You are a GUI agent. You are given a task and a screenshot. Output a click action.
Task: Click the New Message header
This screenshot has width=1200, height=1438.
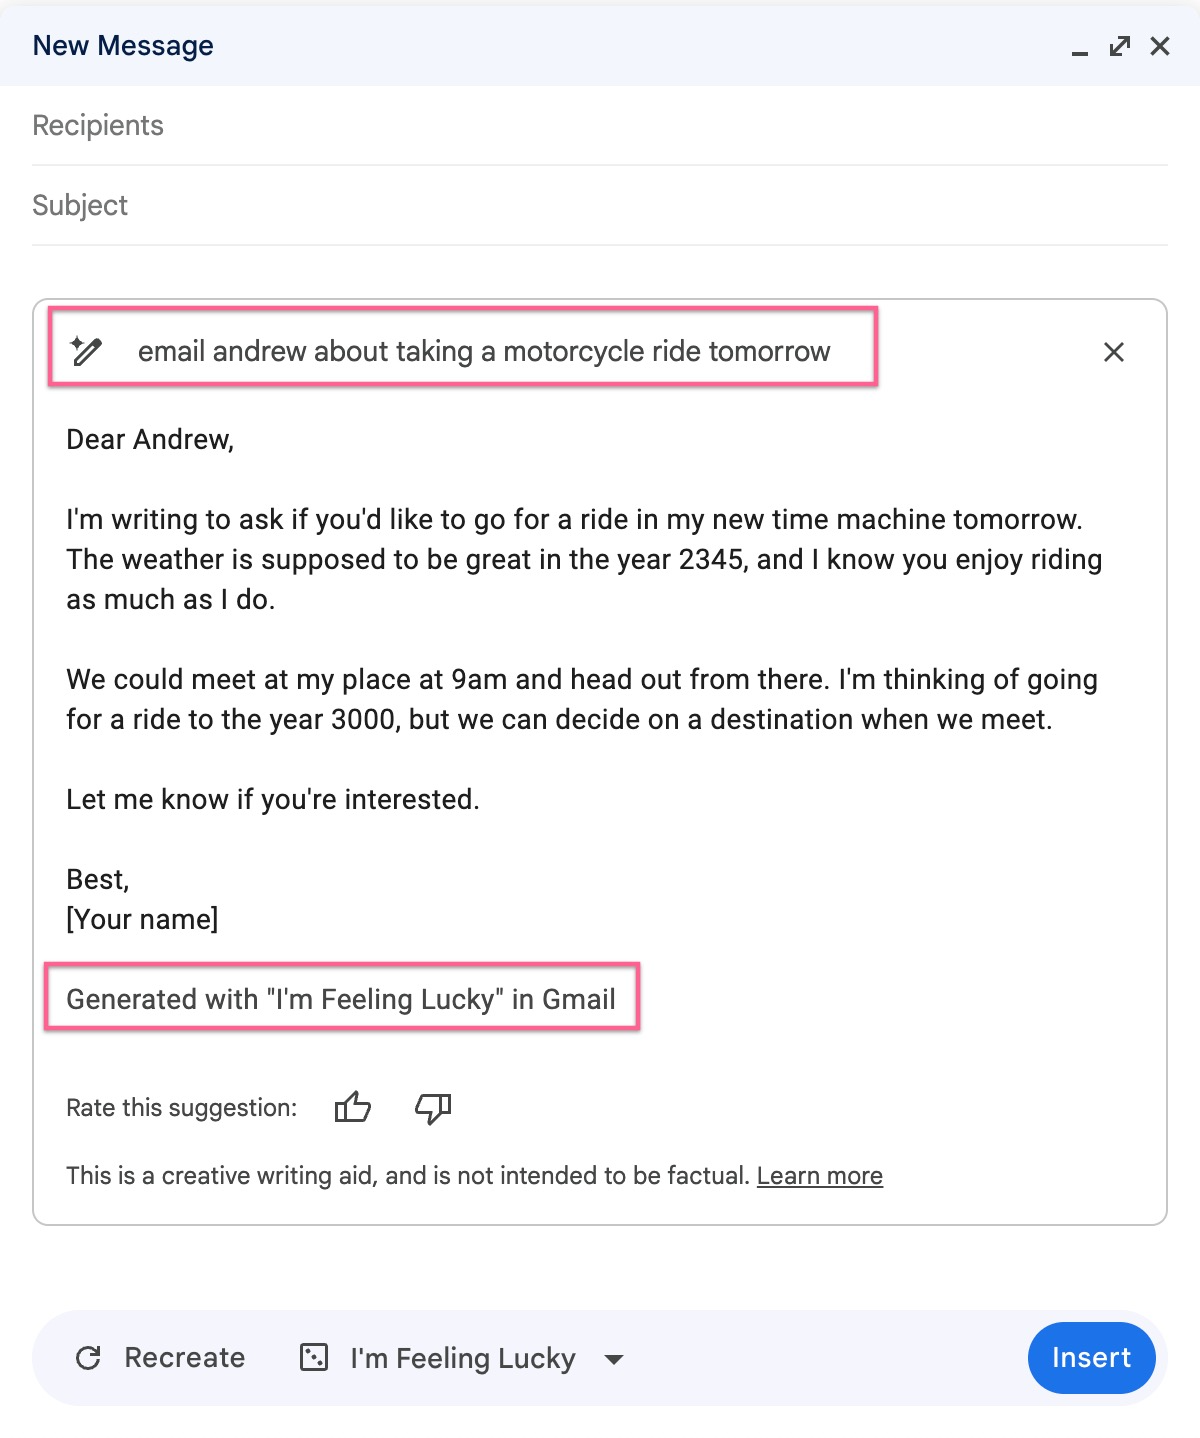(x=123, y=45)
